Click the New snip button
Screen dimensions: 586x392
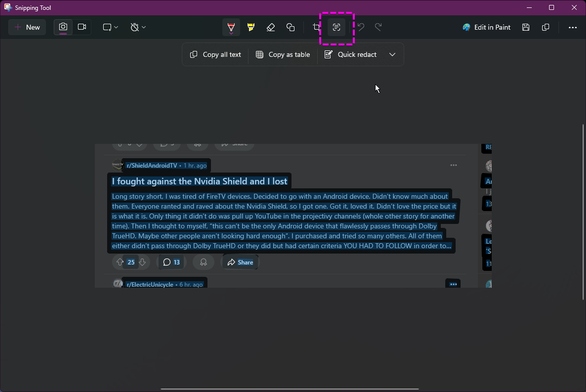27,27
